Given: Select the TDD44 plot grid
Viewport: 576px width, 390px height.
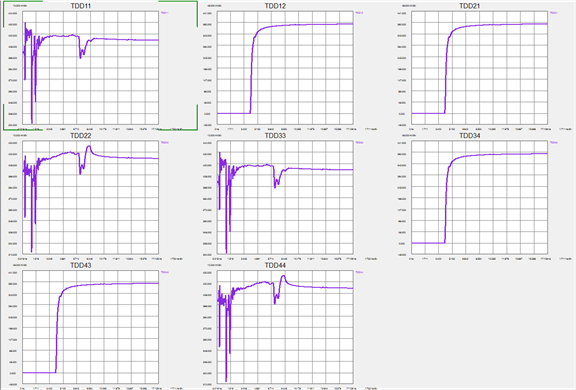Looking at the screenshot, I should click(285, 327).
